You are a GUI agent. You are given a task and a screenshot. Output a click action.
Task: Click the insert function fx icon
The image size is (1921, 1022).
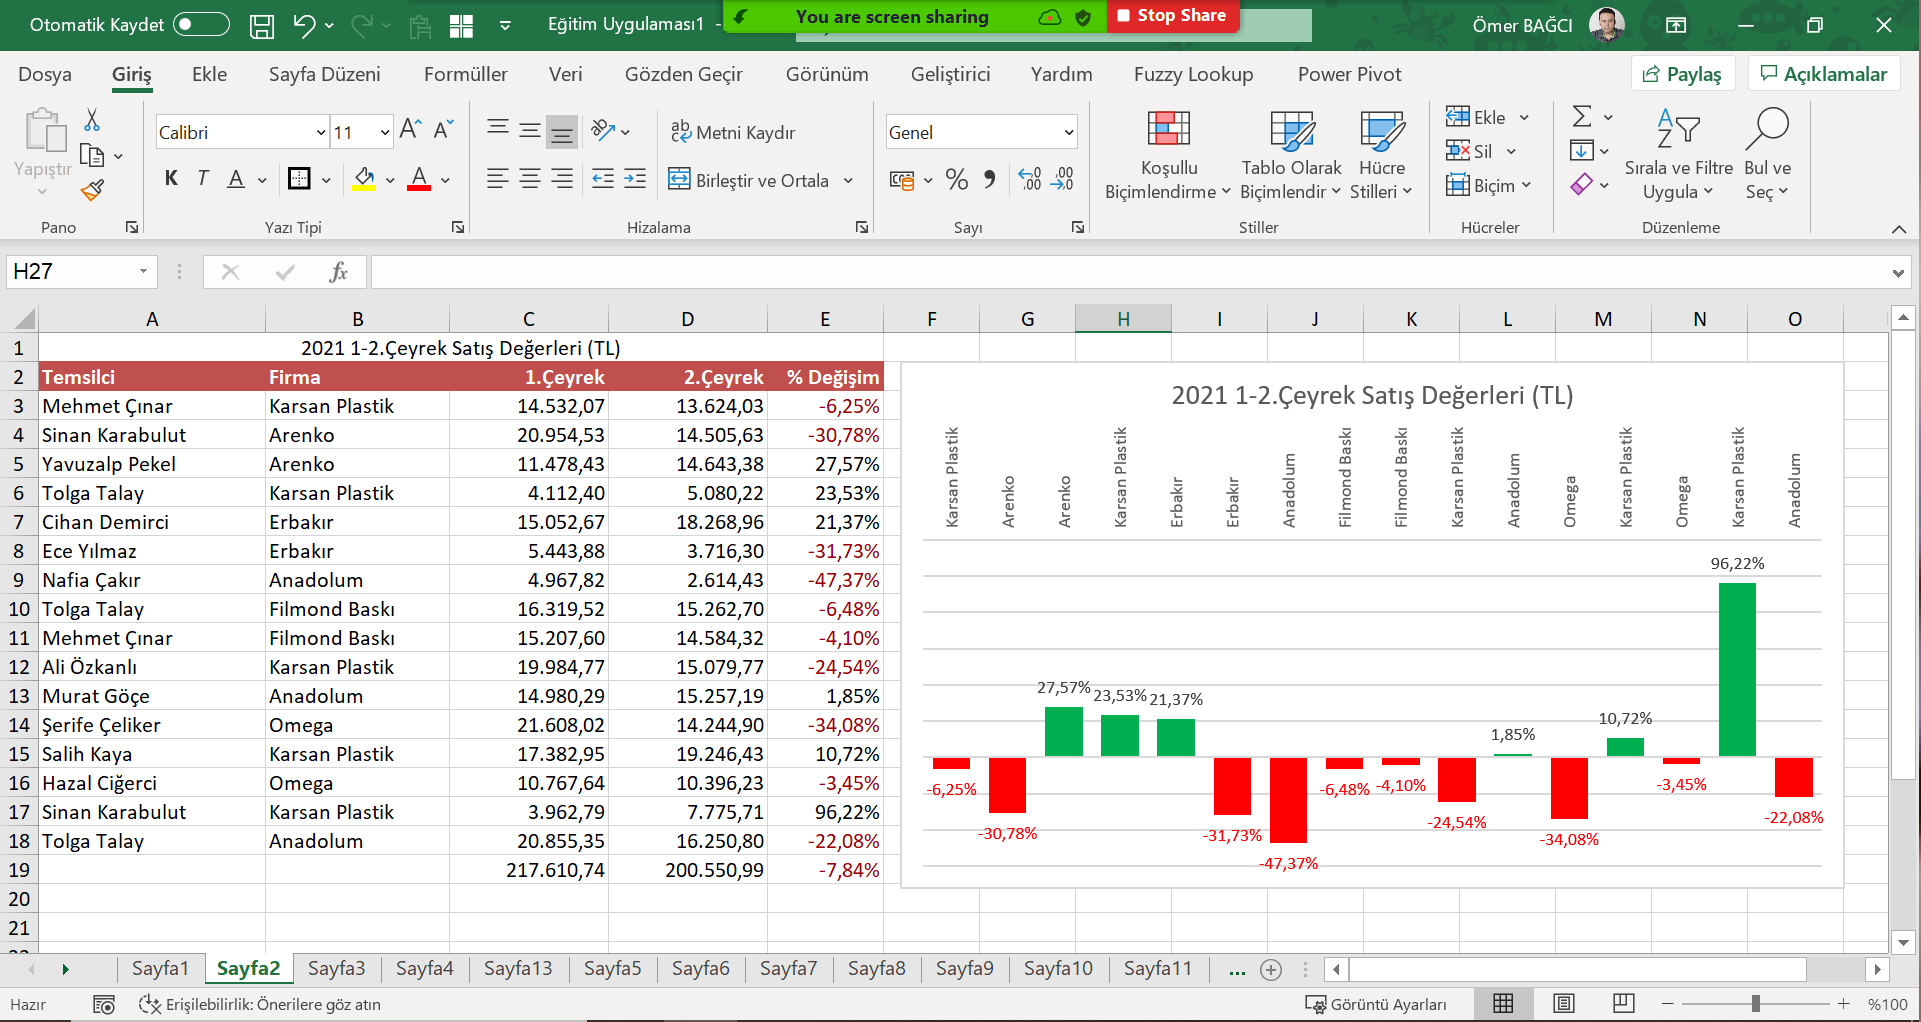coord(338,272)
